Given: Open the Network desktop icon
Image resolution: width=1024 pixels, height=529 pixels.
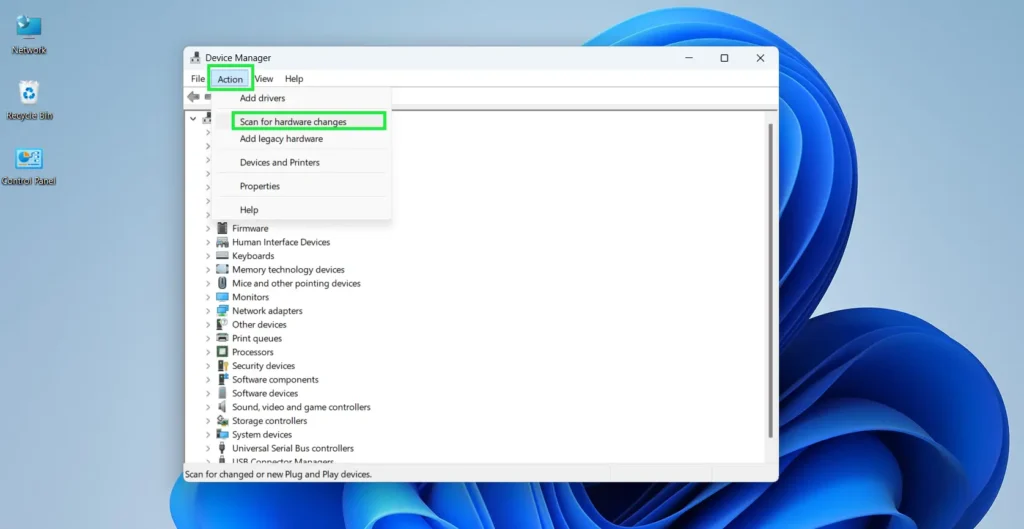Looking at the screenshot, I should (x=29, y=35).
